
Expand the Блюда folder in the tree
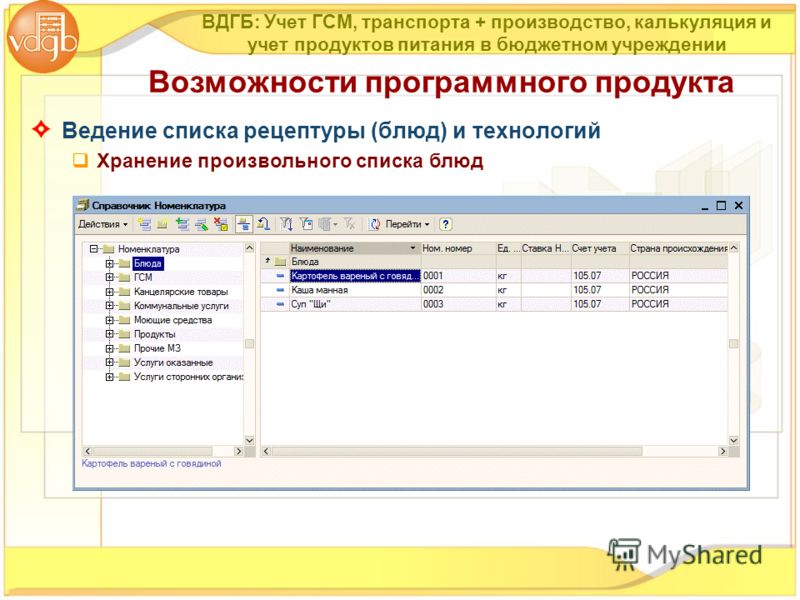(x=109, y=264)
